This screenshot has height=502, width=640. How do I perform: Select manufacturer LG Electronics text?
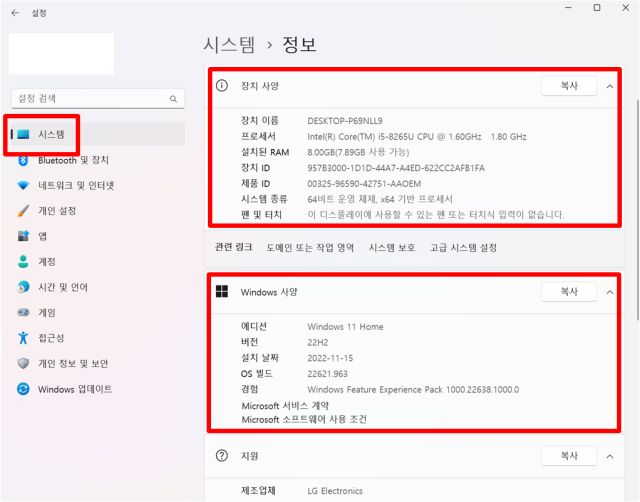coord(335,491)
